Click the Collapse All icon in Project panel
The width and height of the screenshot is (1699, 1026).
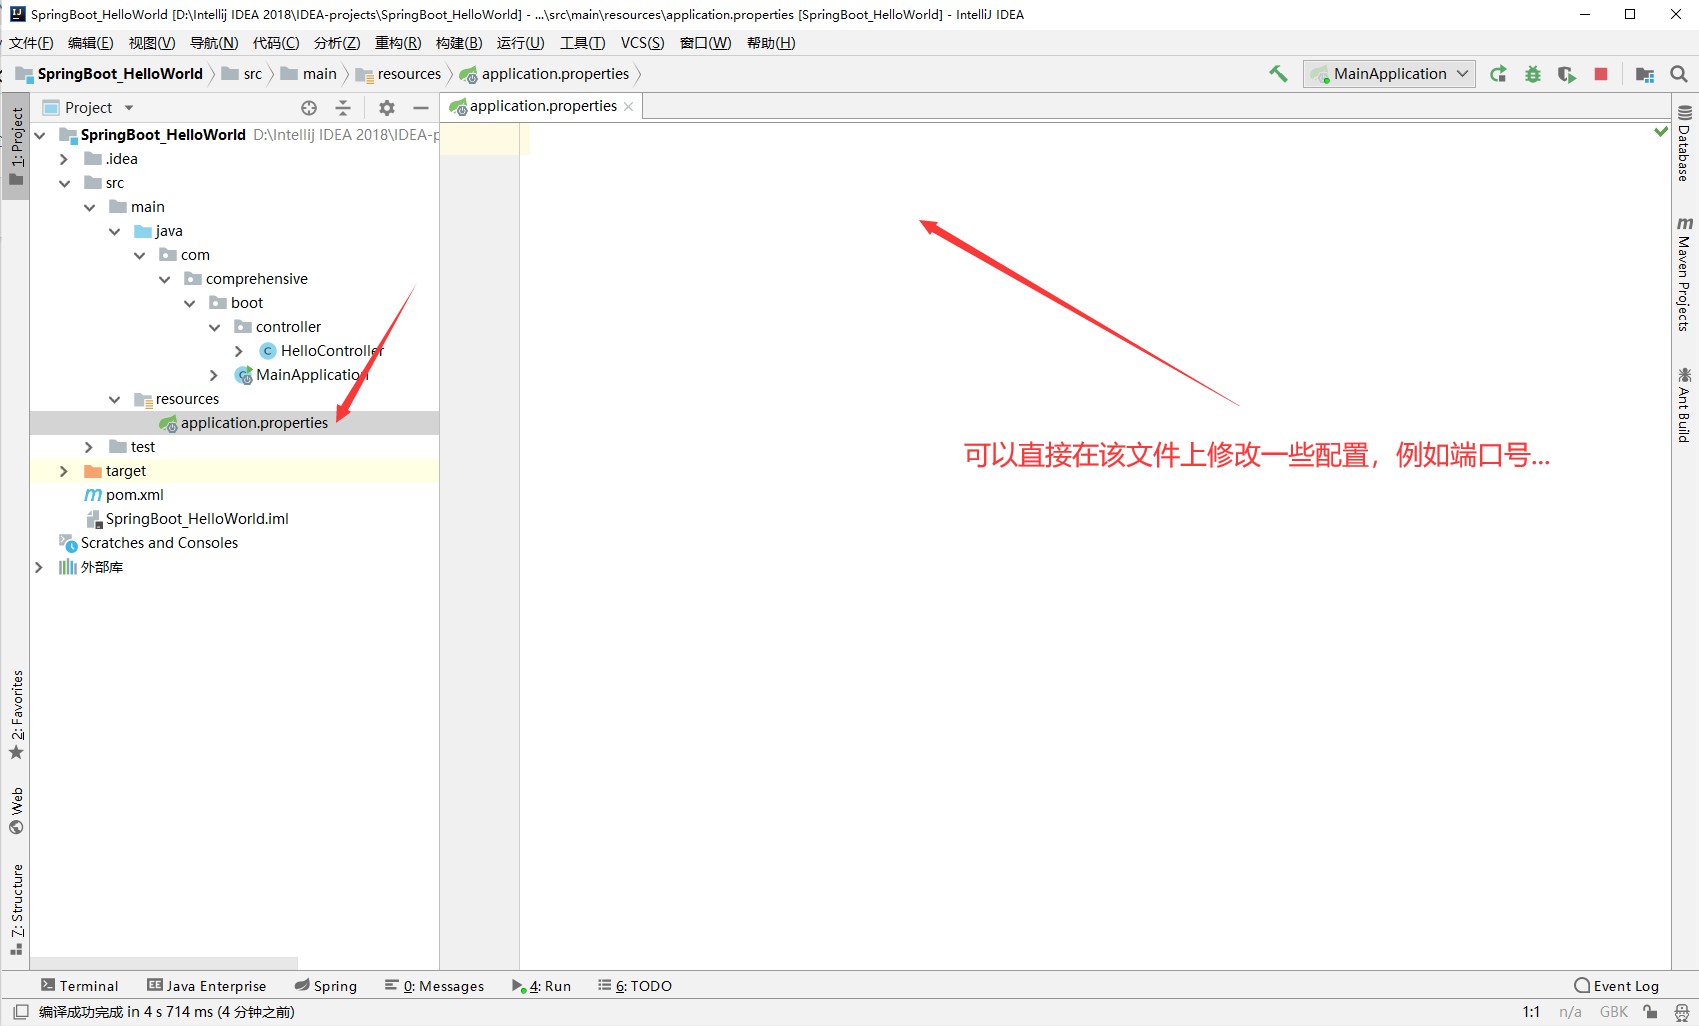[343, 108]
